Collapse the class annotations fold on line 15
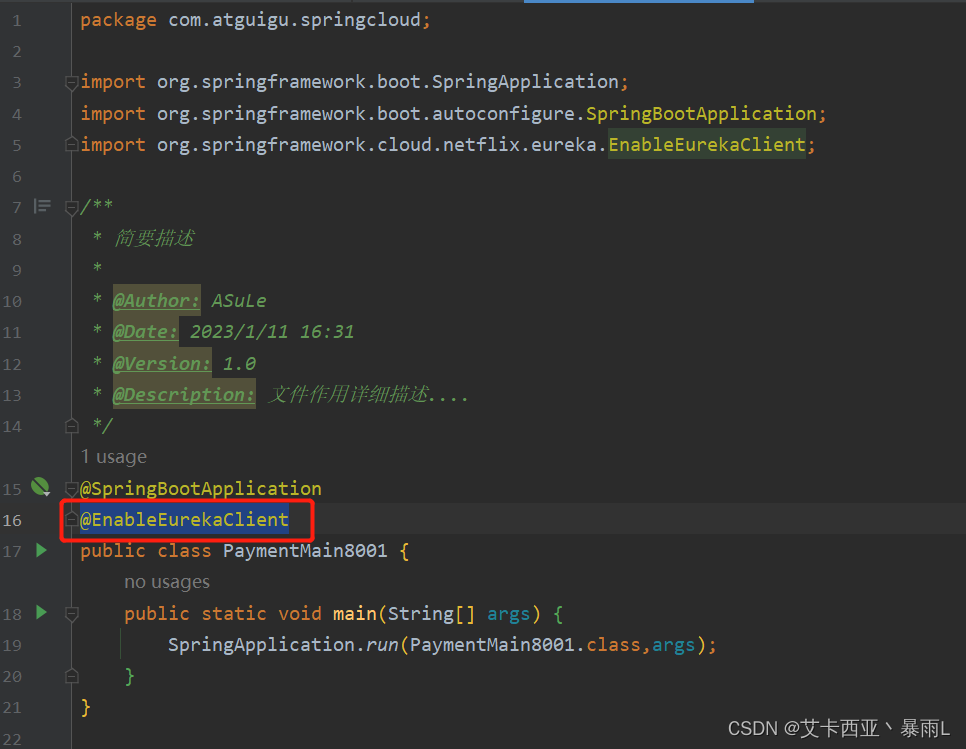966x749 pixels. coord(71,489)
